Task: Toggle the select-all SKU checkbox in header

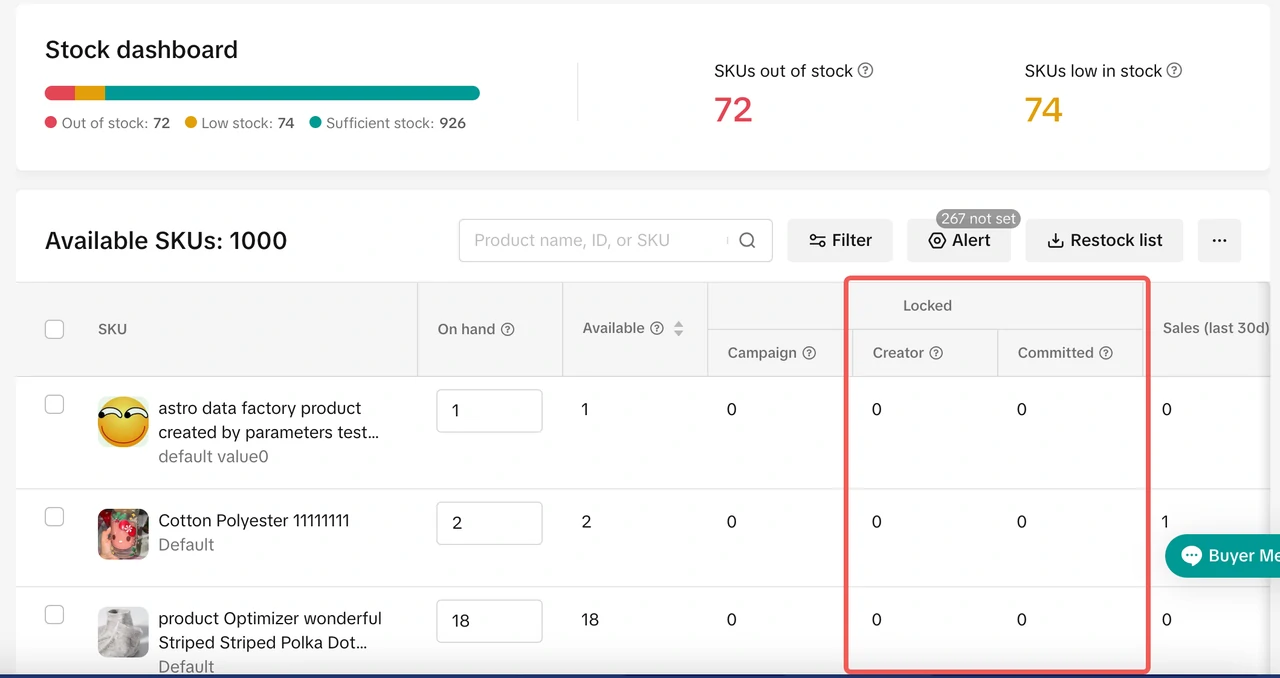Action: [x=55, y=329]
